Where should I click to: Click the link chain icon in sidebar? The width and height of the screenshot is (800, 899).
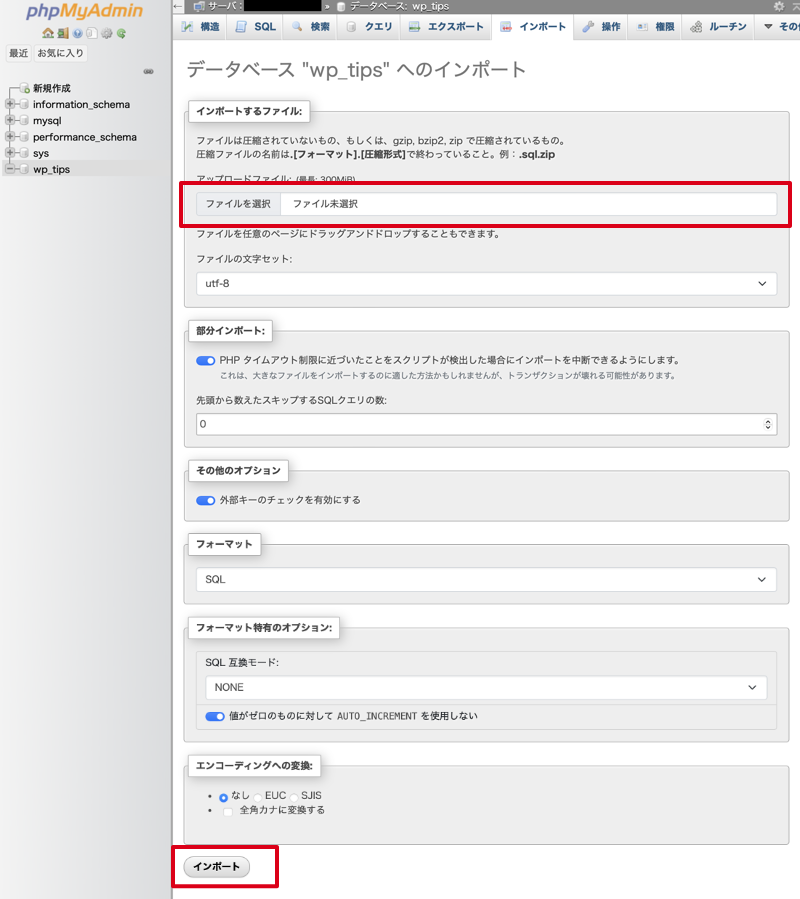(x=149, y=72)
